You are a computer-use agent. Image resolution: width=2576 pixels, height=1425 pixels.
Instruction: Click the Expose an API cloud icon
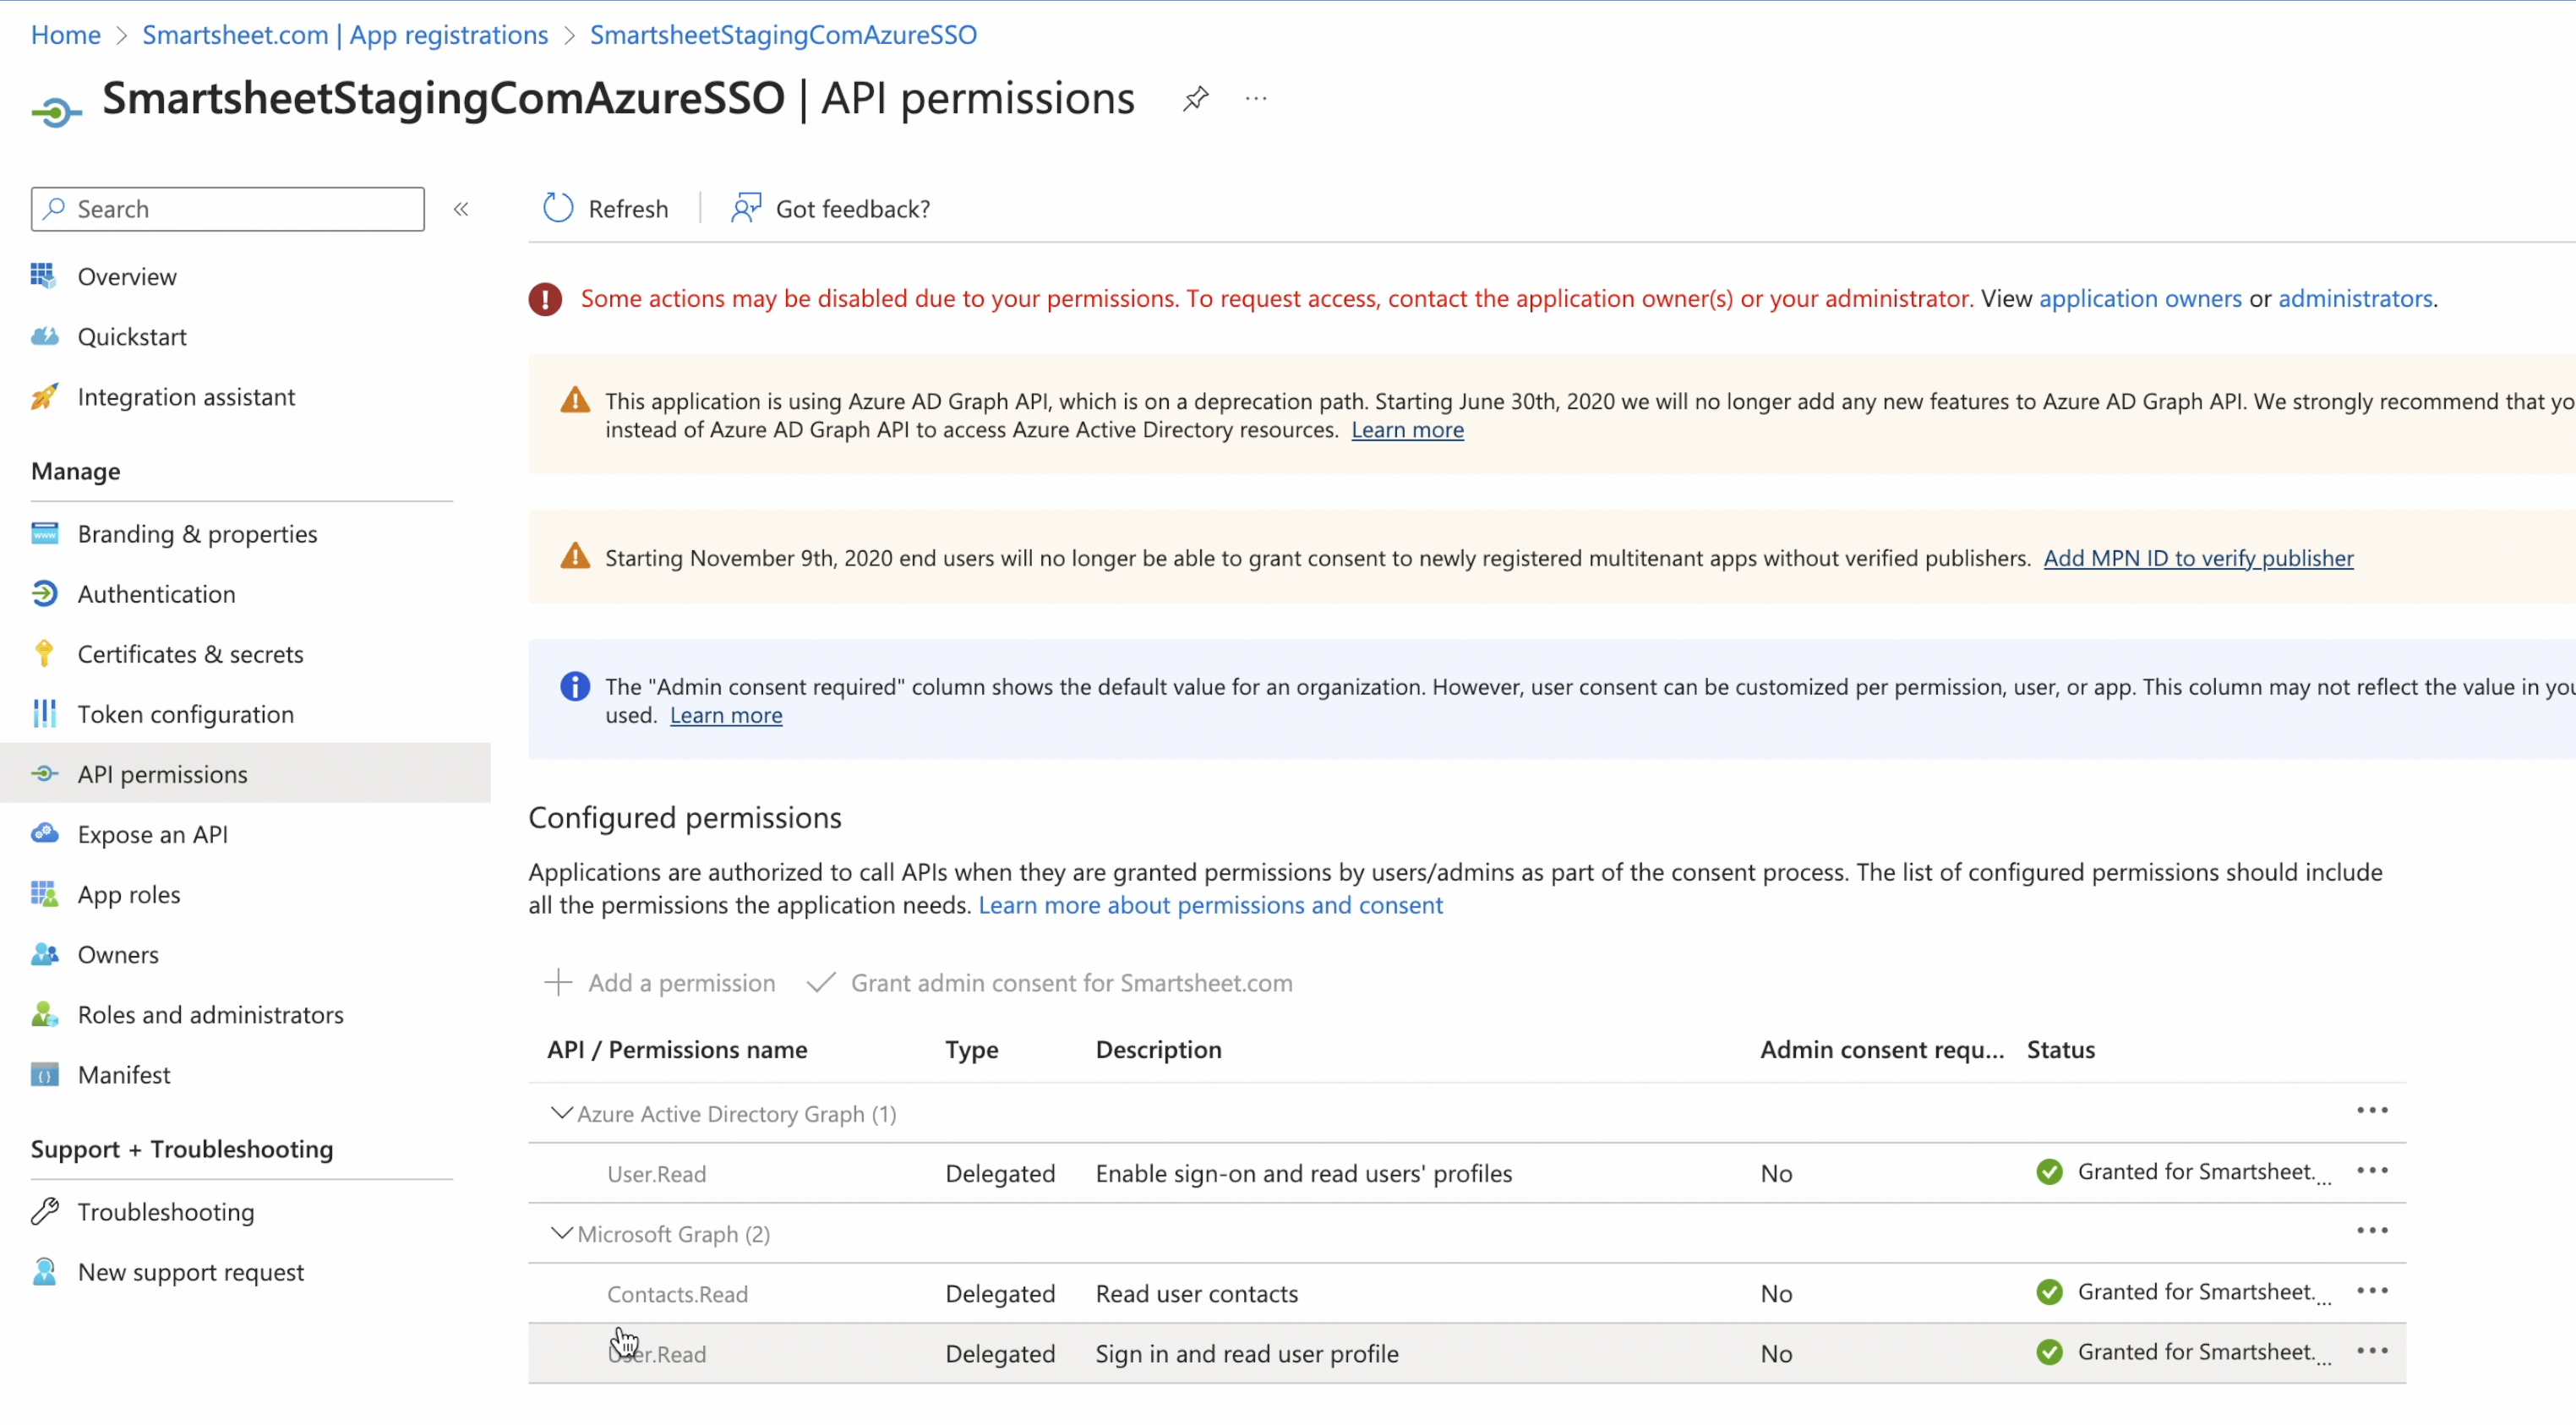[x=44, y=833]
